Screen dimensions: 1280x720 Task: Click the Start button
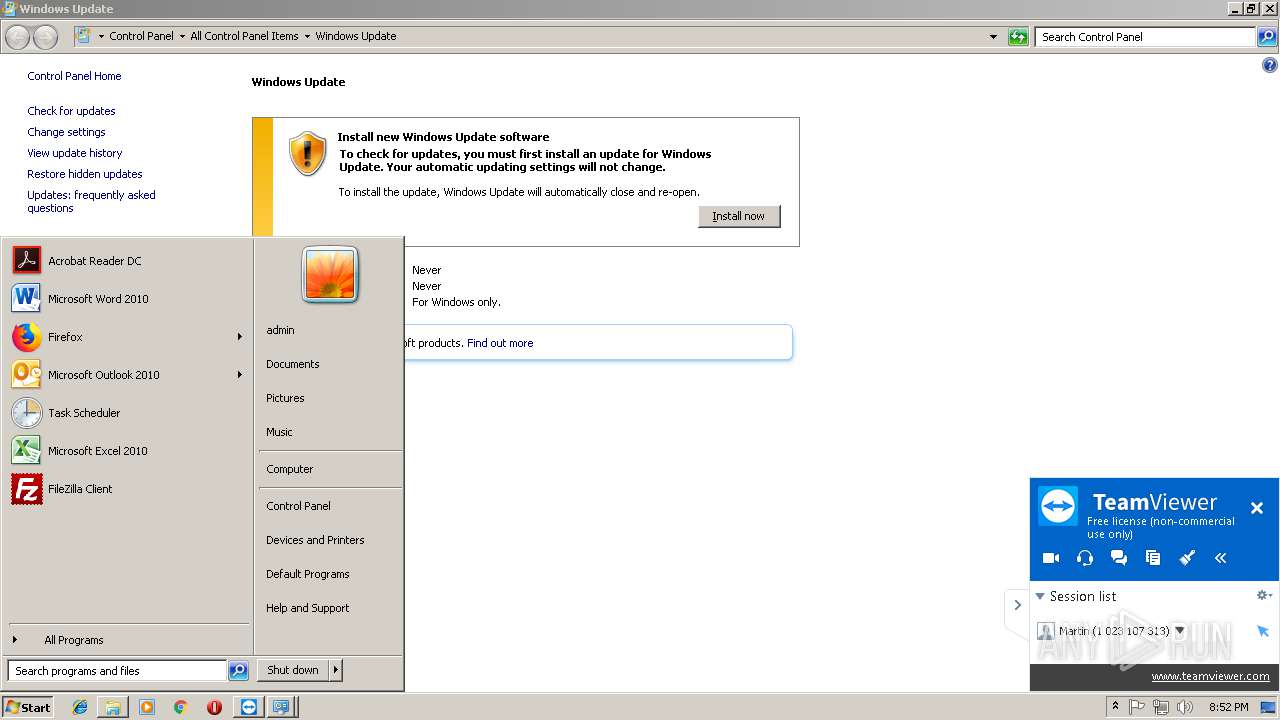(x=27, y=707)
